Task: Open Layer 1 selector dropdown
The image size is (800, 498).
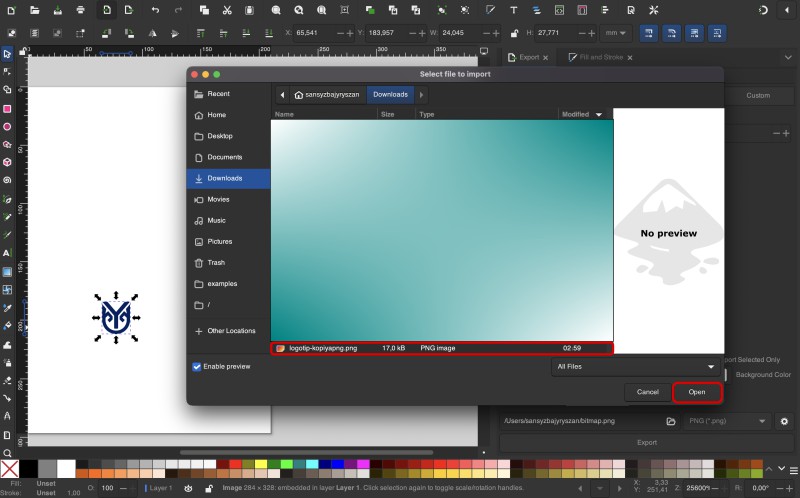Action: (x=159, y=488)
